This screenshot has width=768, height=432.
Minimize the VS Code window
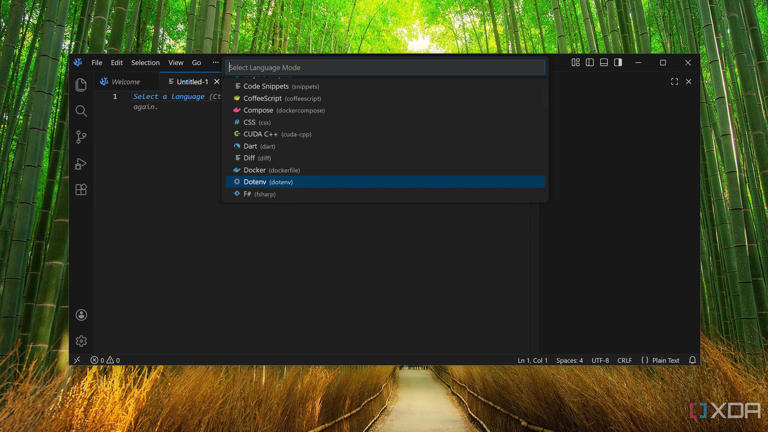tap(638, 62)
